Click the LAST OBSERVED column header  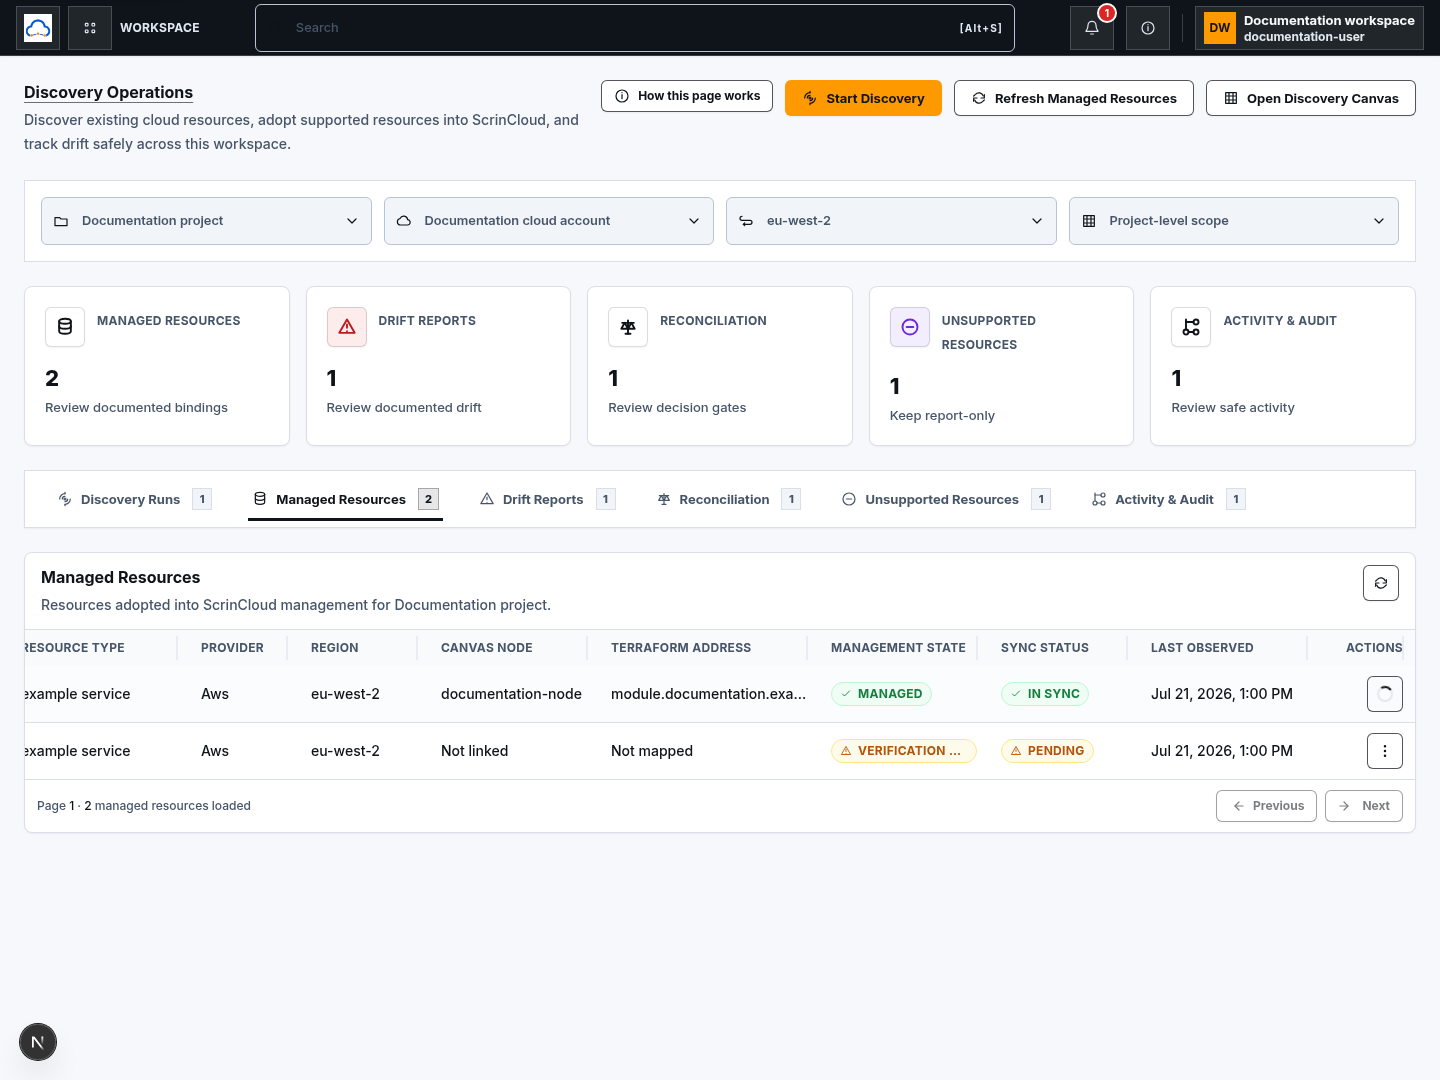point(1202,648)
